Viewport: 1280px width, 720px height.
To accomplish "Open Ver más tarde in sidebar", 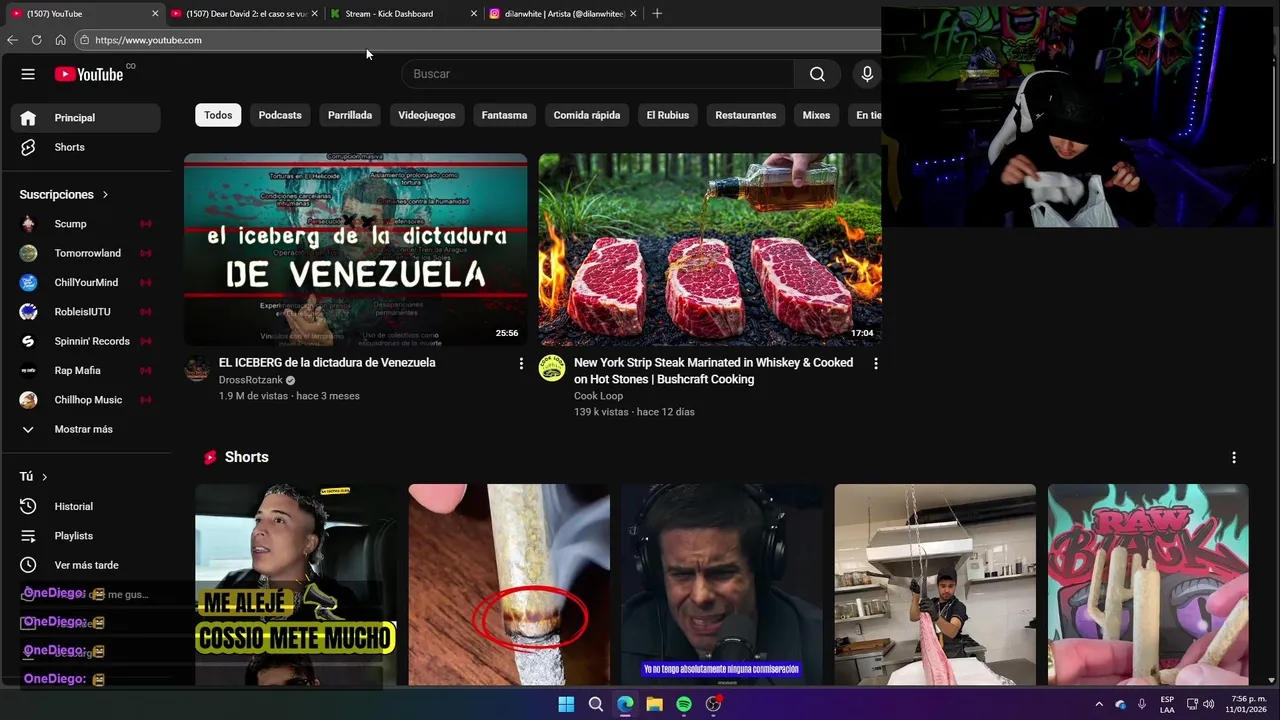I will click(86, 565).
